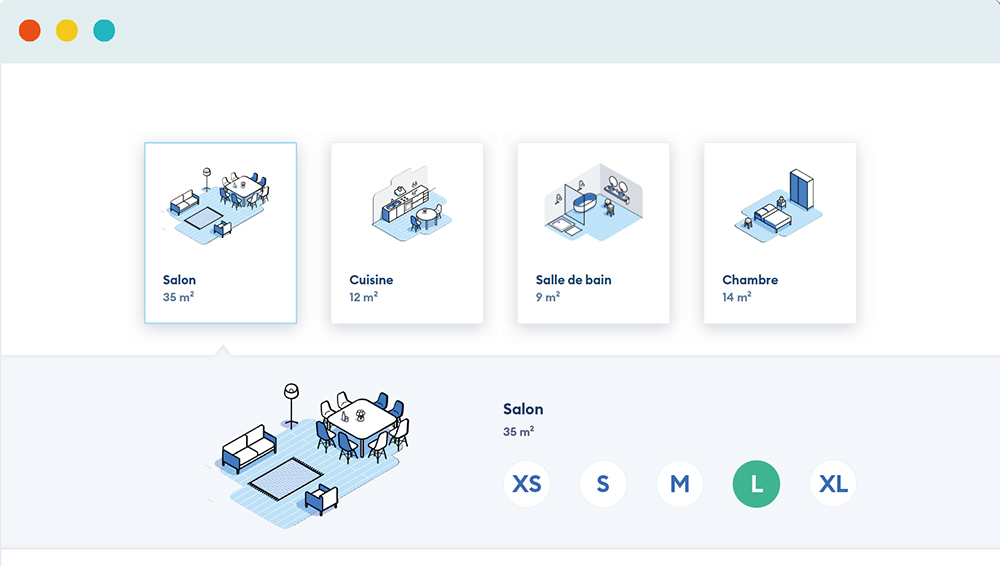Screen dimensions: 1000x566
Task: Click the 9 m² area text
Action: point(547,297)
